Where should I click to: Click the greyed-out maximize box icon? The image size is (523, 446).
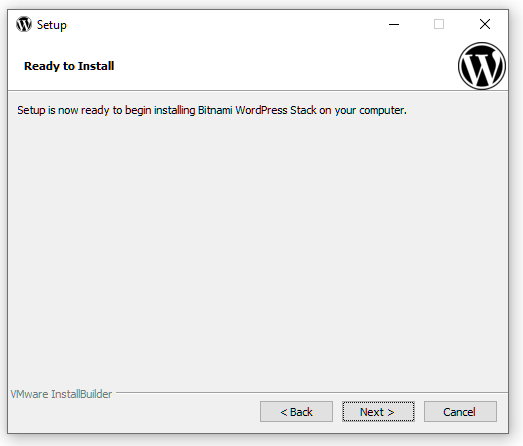(x=439, y=24)
